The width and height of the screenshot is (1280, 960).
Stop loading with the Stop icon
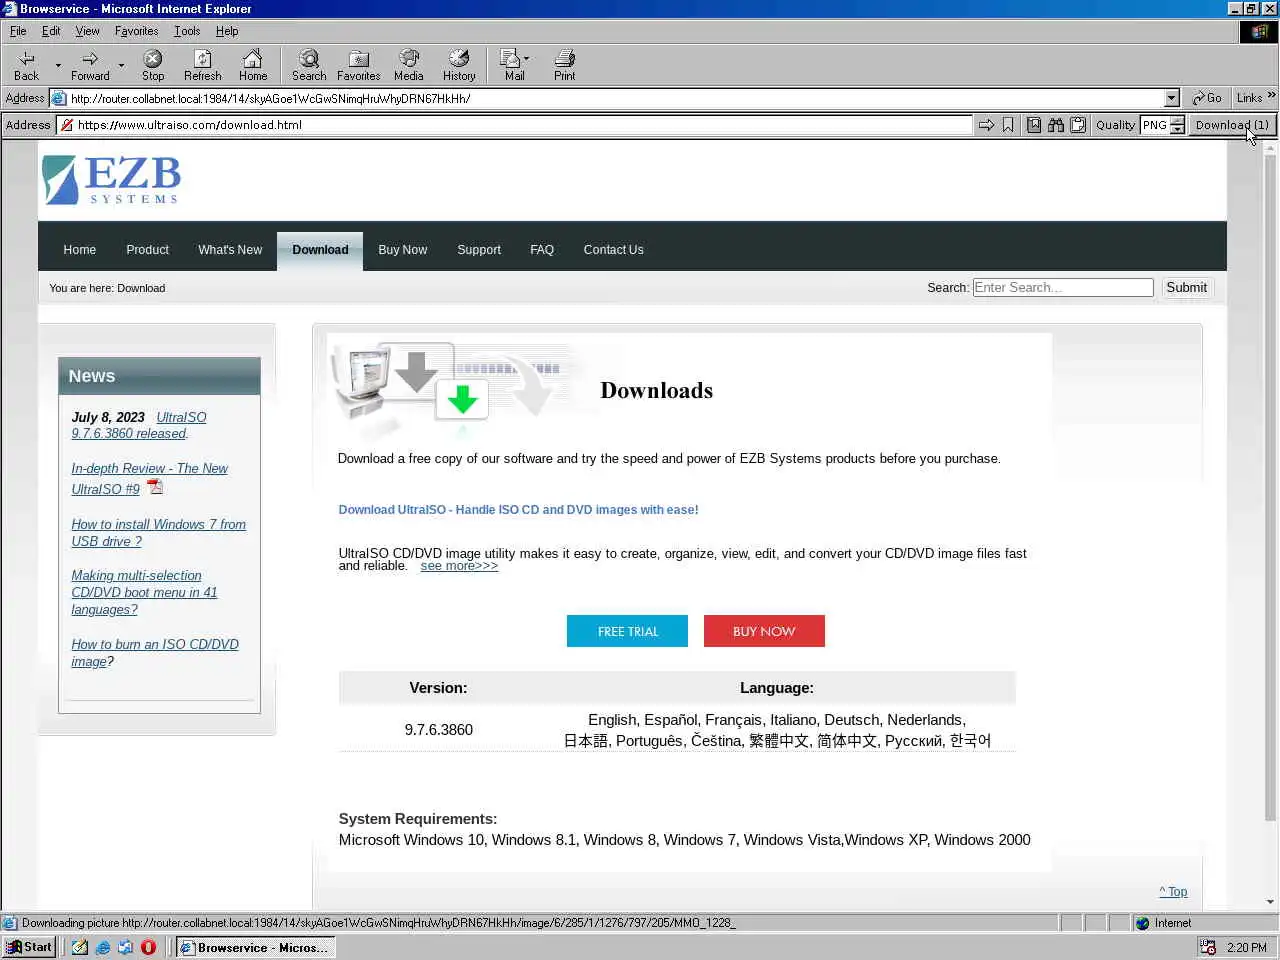(153, 66)
